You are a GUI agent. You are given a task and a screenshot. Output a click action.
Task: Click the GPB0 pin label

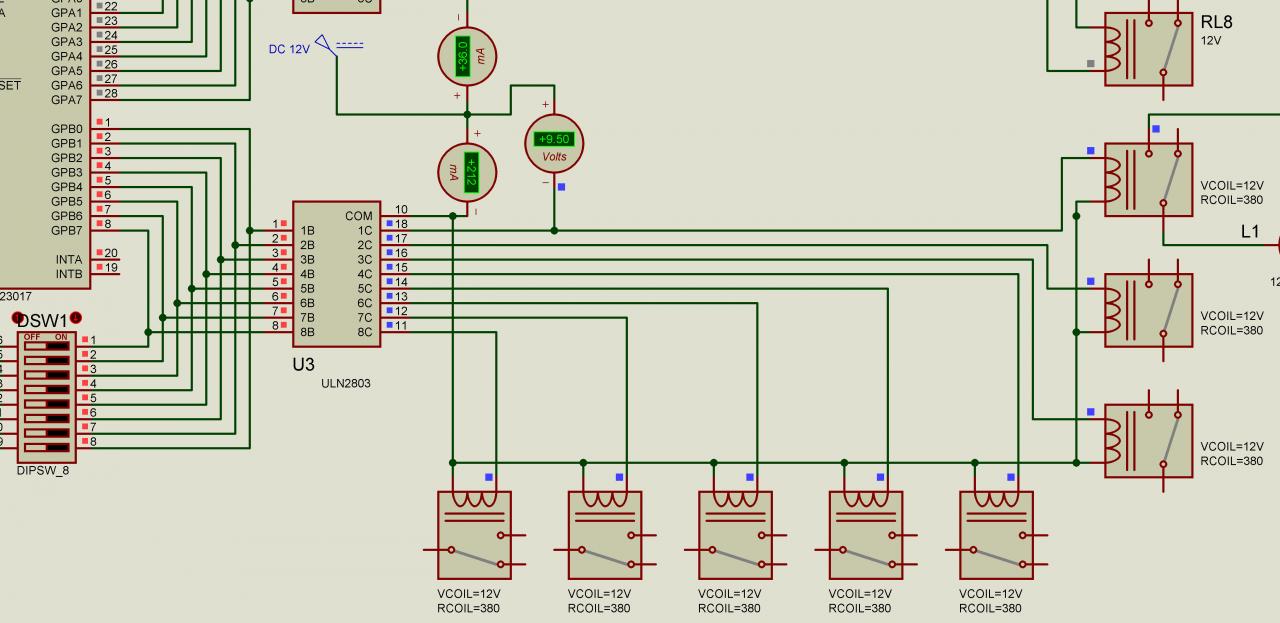click(x=67, y=129)
